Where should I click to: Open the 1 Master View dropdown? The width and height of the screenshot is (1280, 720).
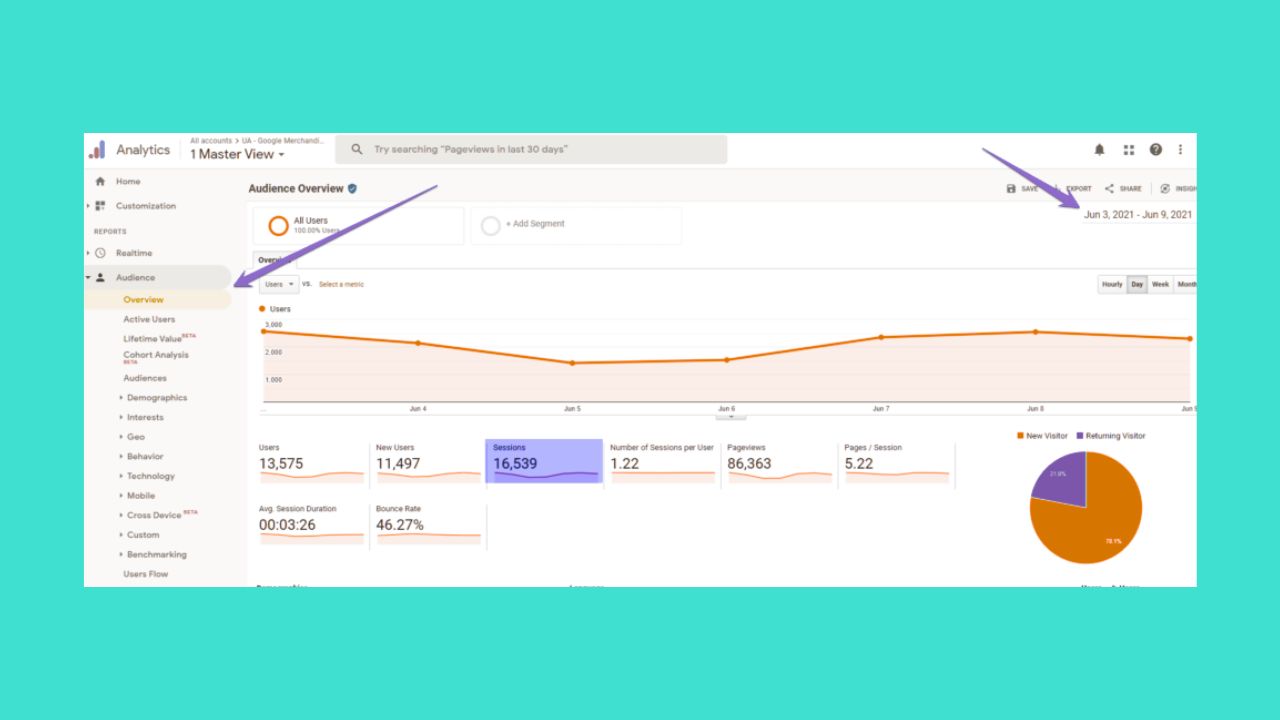point(237,154)
